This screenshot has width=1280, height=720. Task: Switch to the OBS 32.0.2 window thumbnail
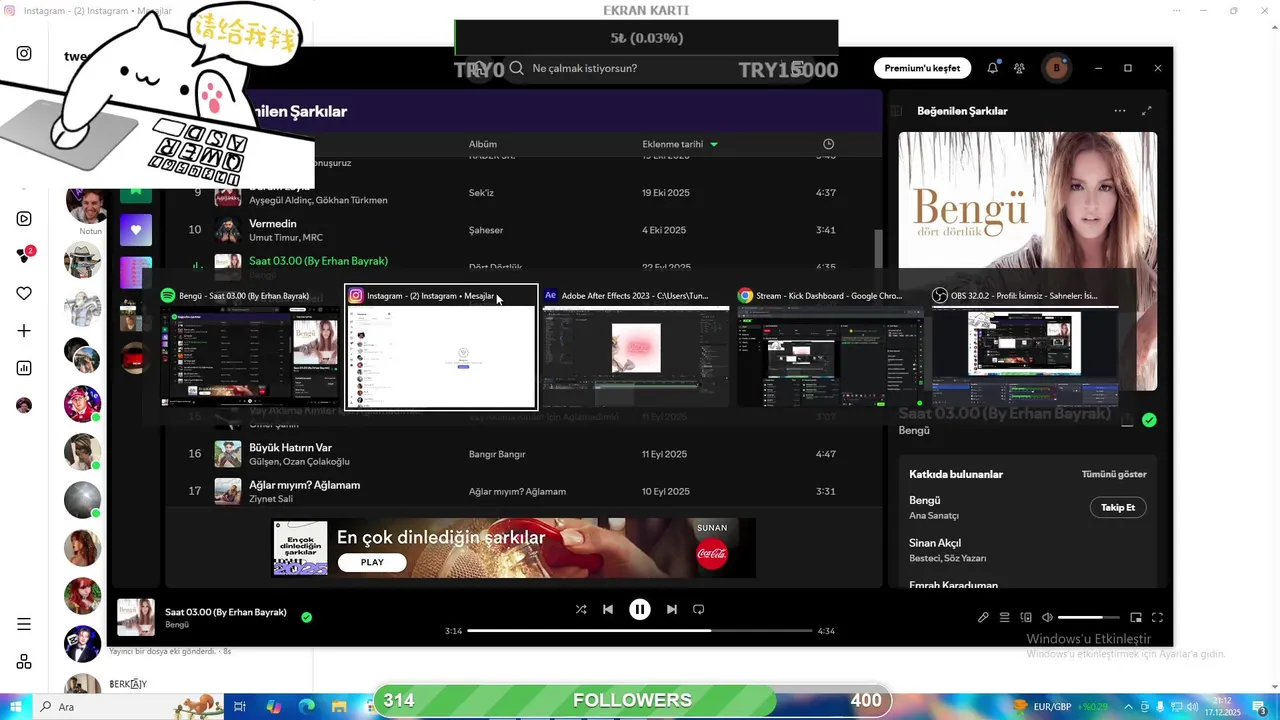(x=1025, y=347)
